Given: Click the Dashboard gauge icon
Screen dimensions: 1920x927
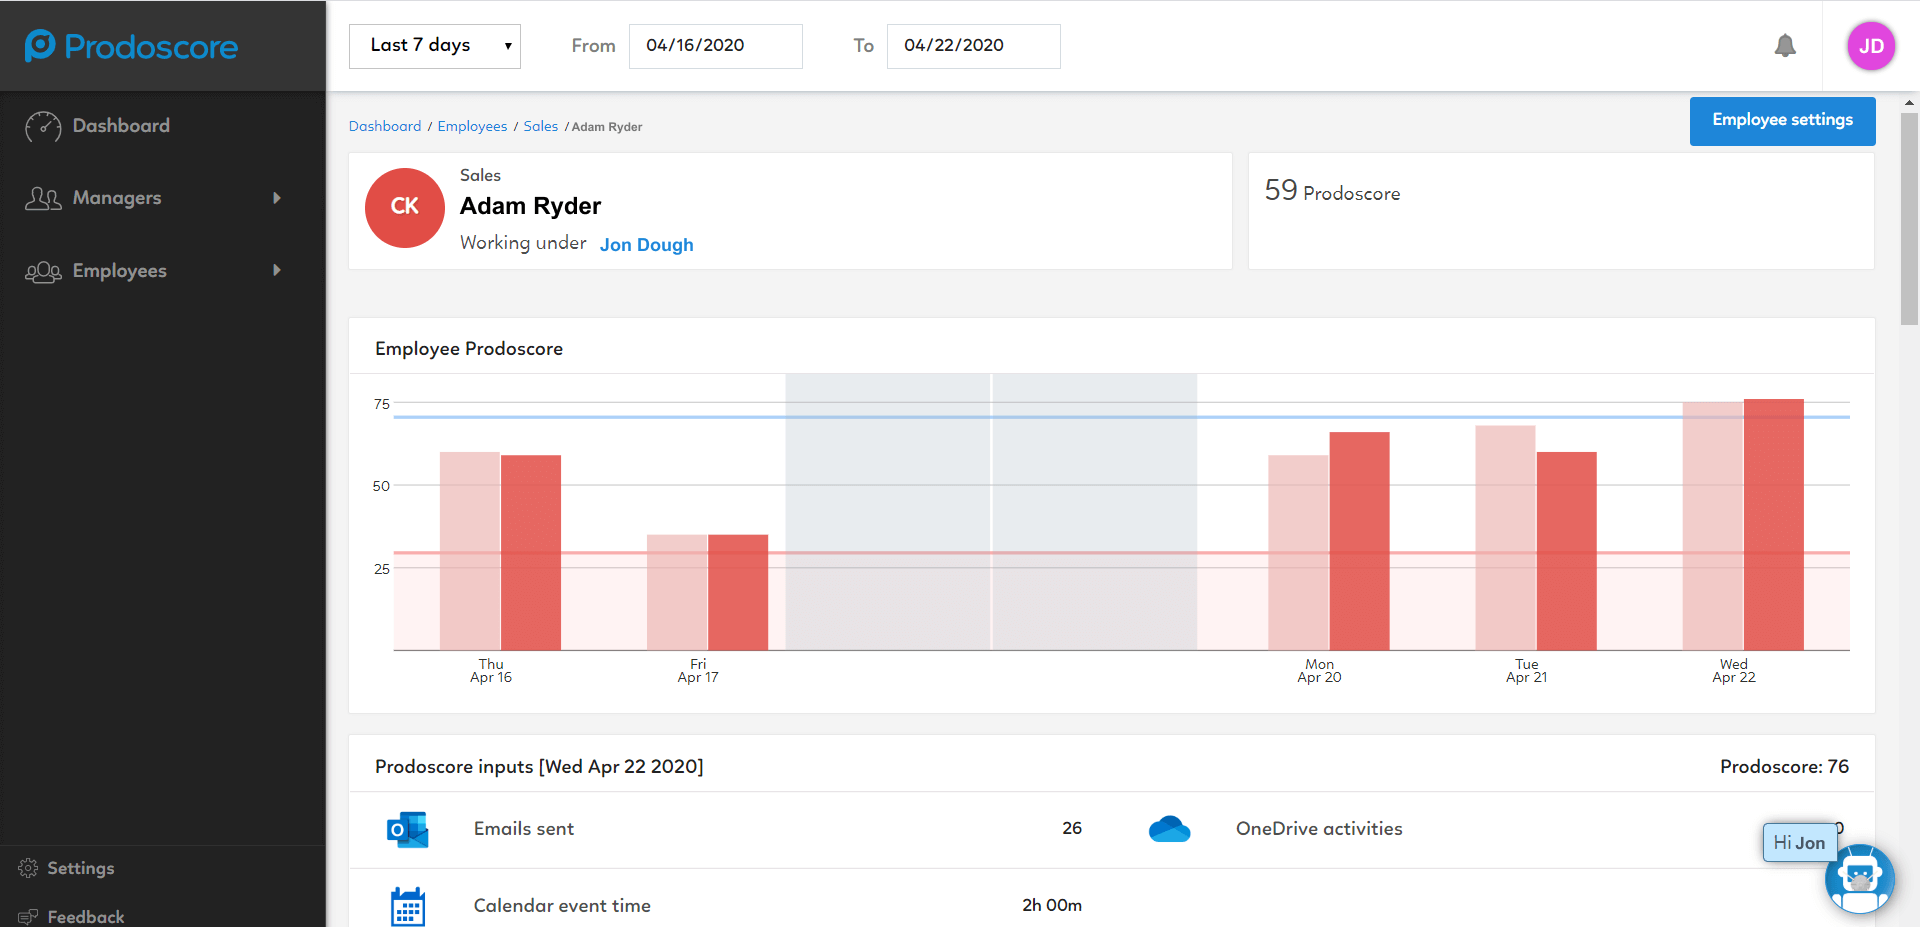Looking at the screenshot, I should (42, 126).
